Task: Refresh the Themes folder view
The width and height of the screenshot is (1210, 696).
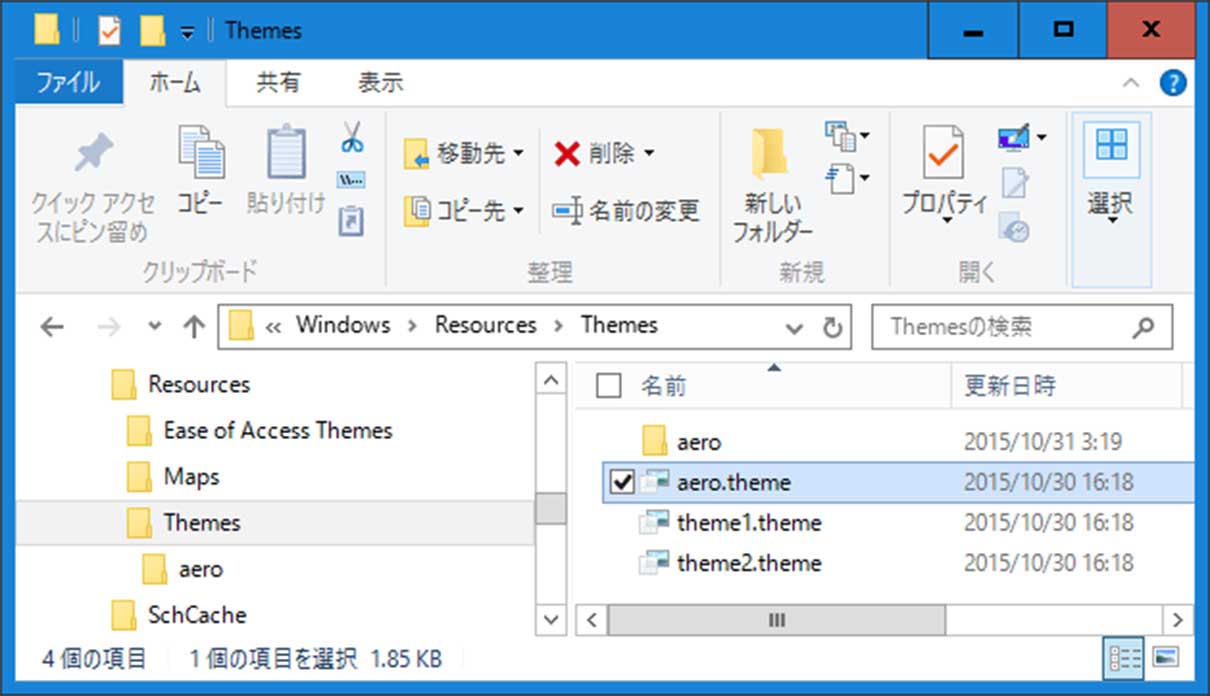Action: pyautogui.click(x=832, y=327)
